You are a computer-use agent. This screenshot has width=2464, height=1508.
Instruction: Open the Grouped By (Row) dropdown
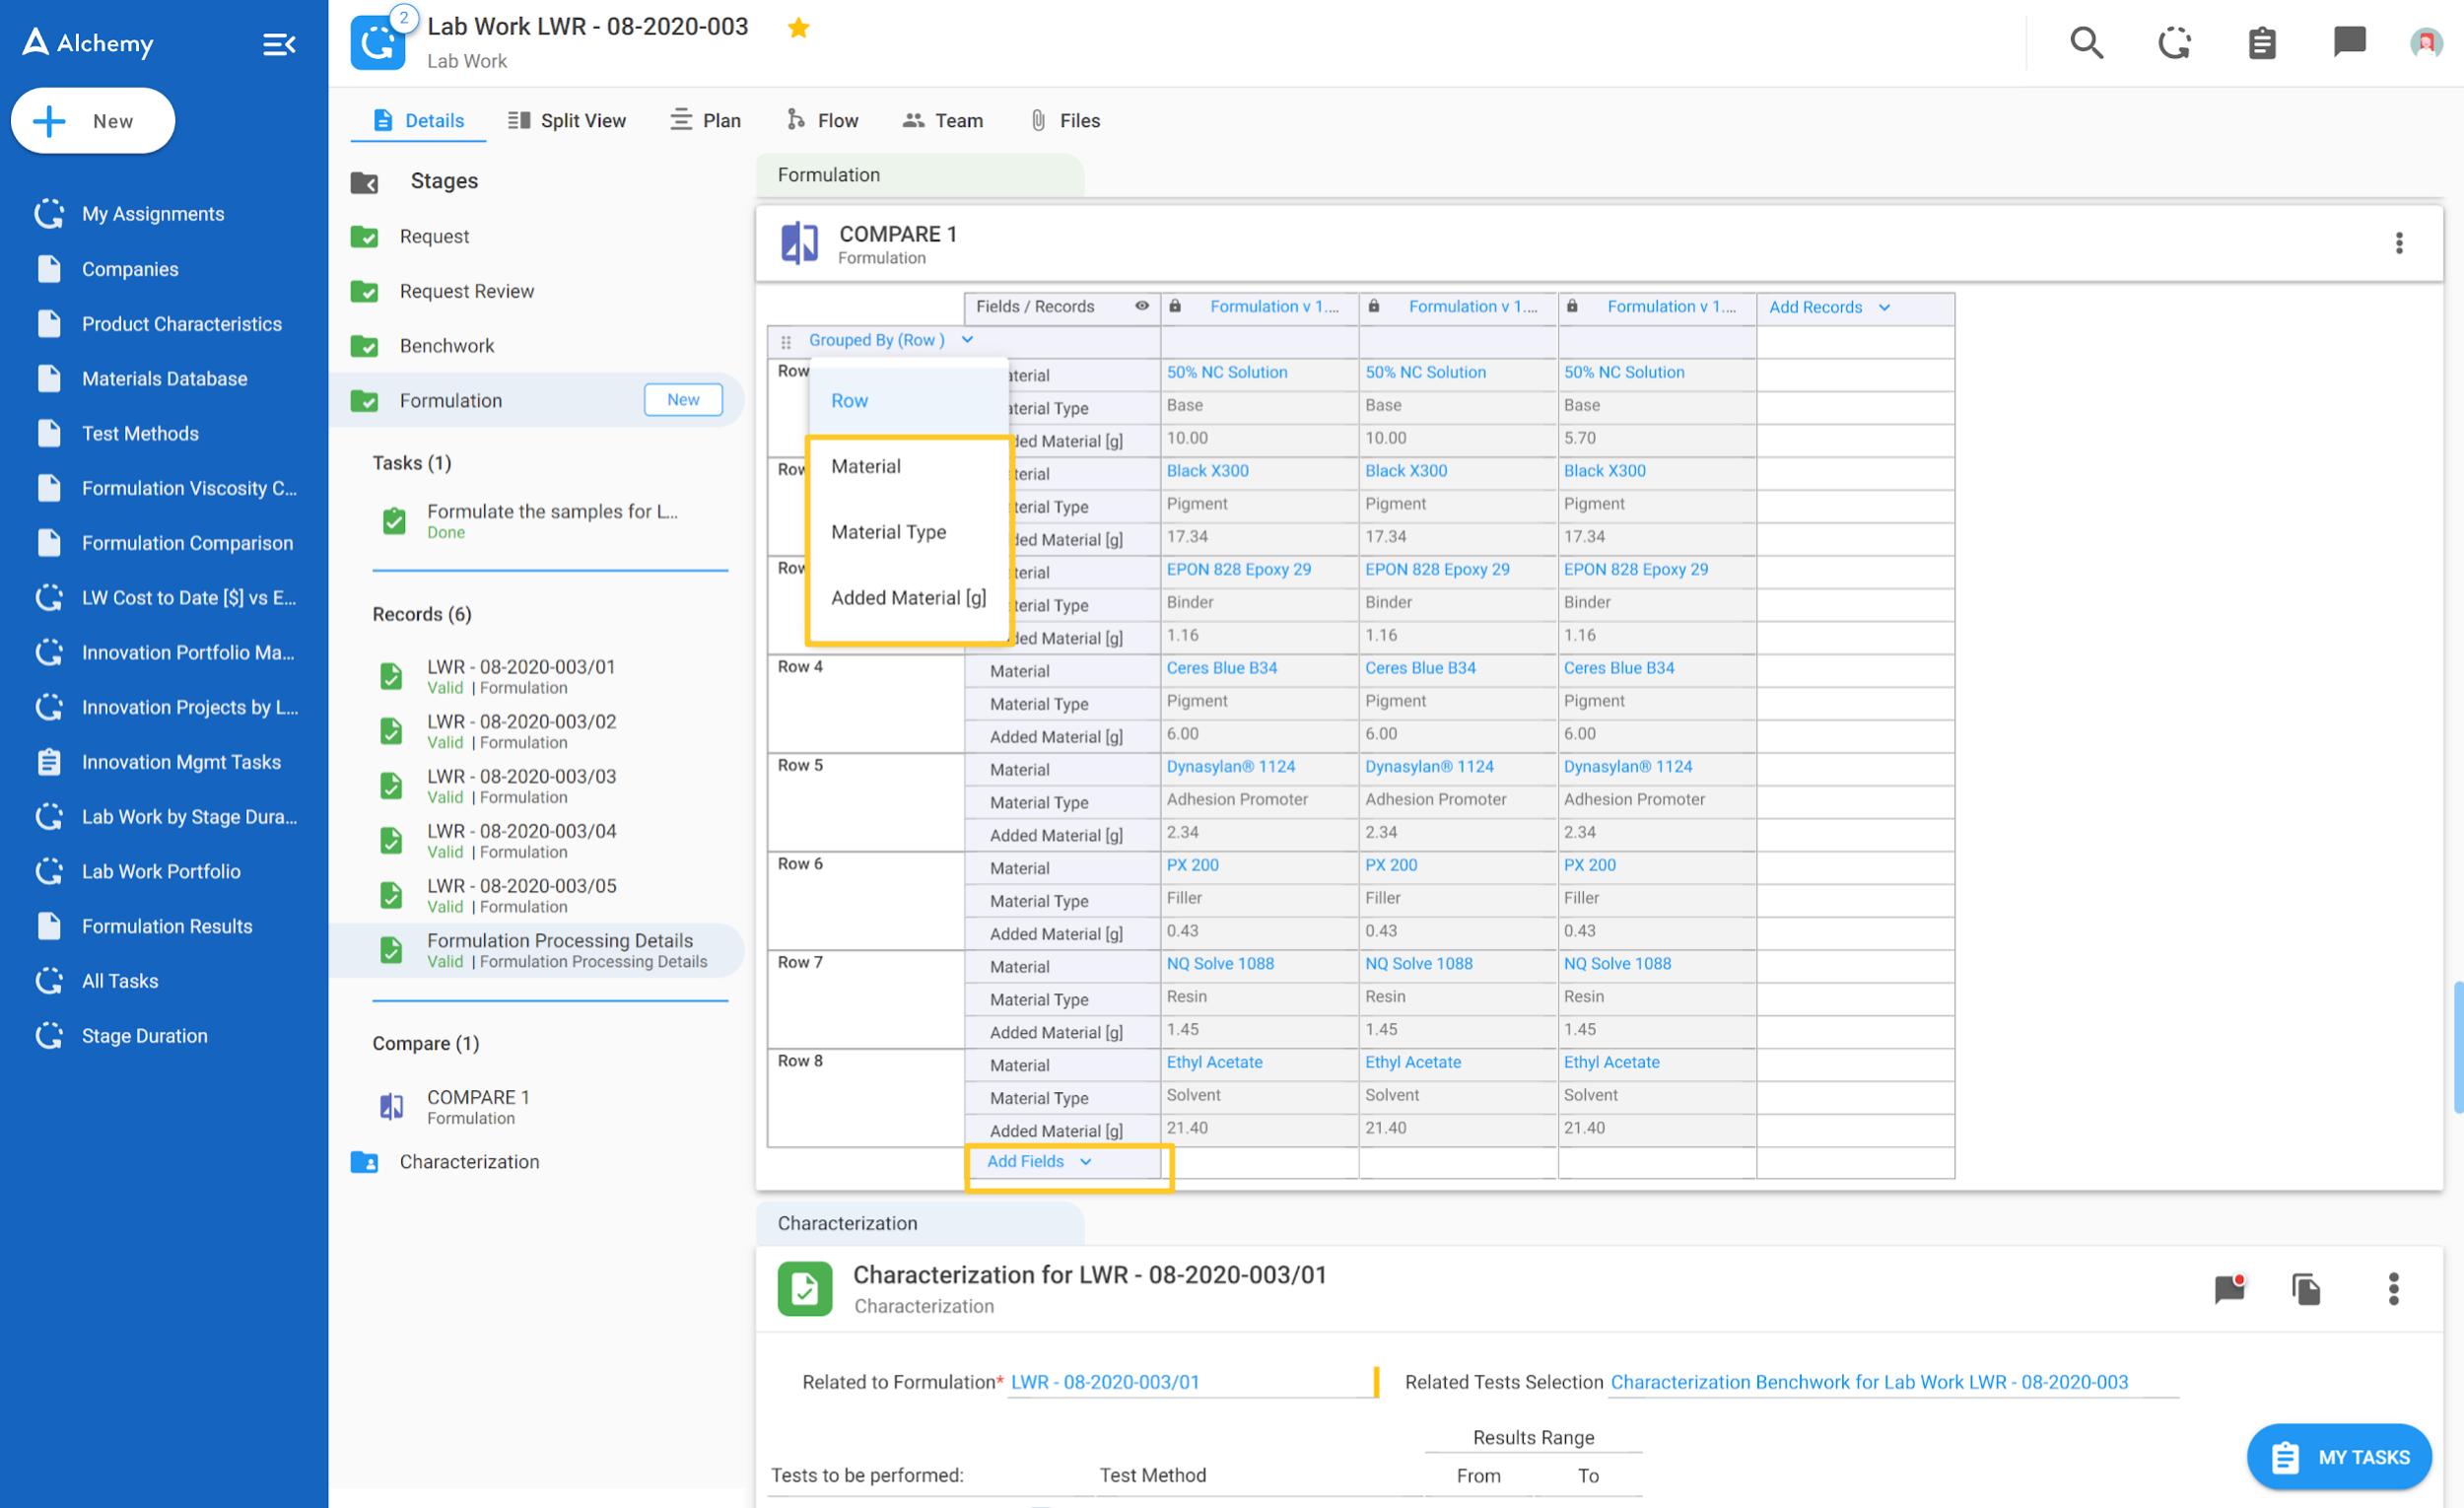tap(890, 340)
